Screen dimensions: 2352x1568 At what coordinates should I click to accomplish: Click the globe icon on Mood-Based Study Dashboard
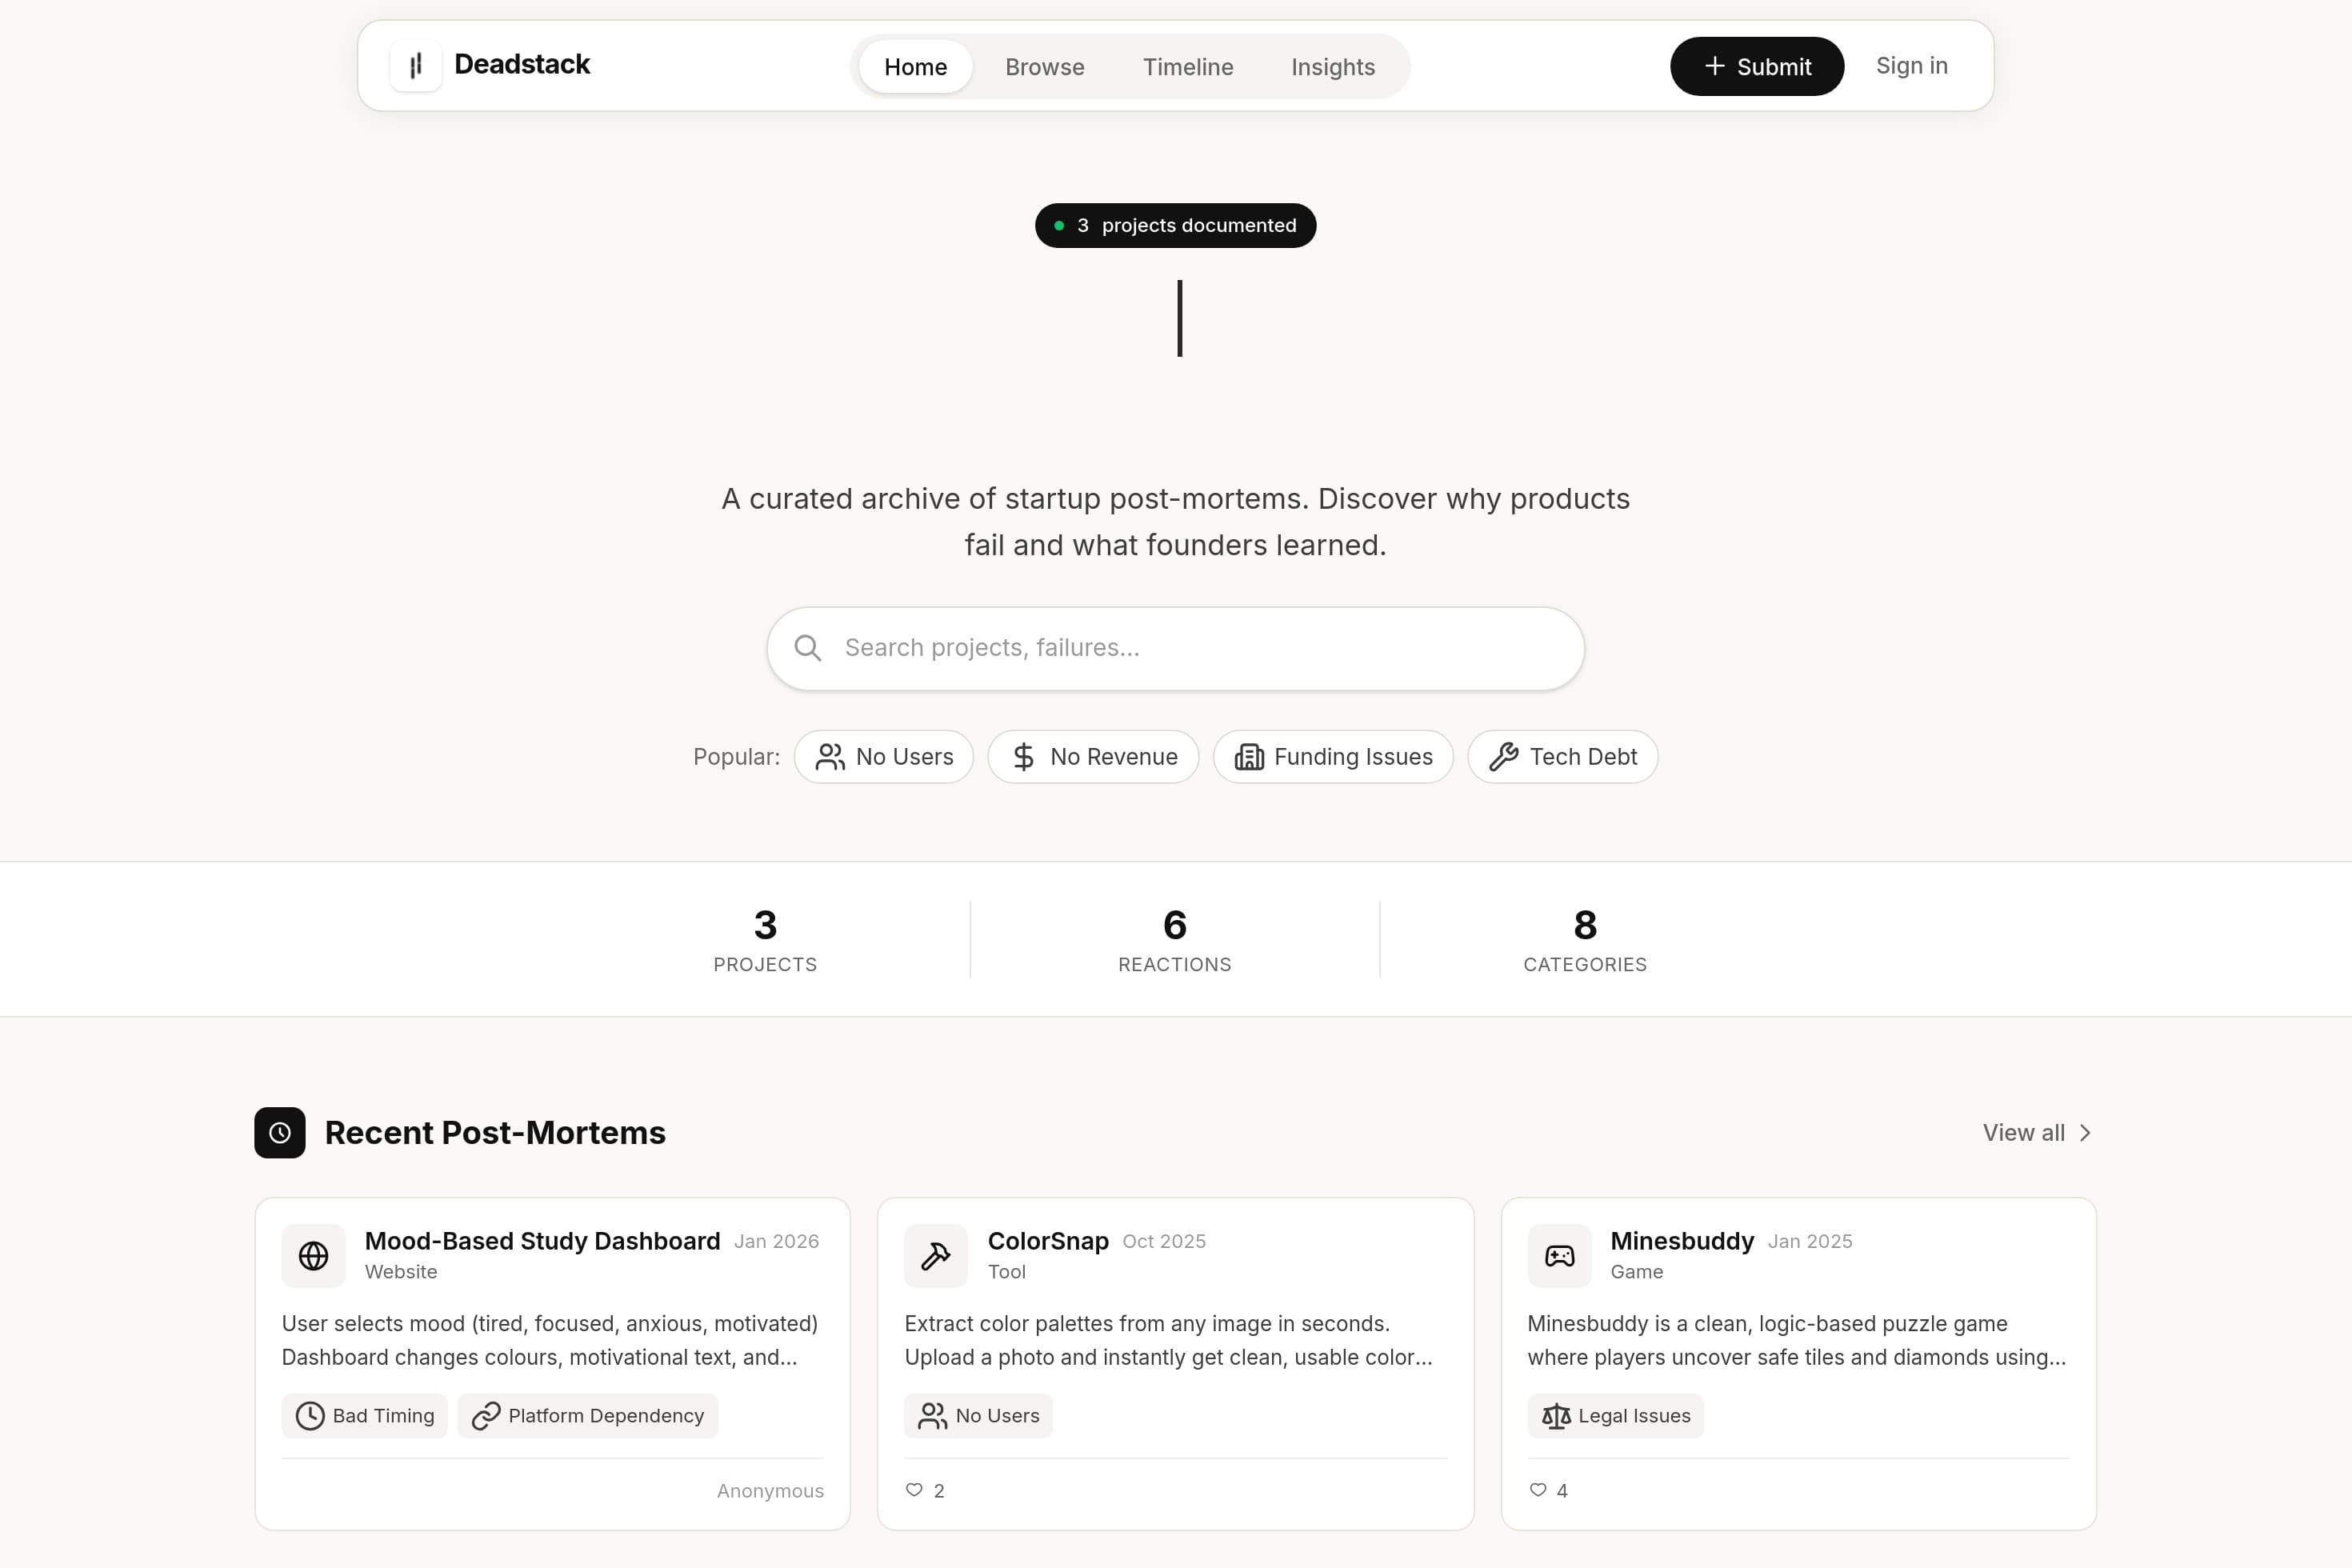tap(313, 1255)
